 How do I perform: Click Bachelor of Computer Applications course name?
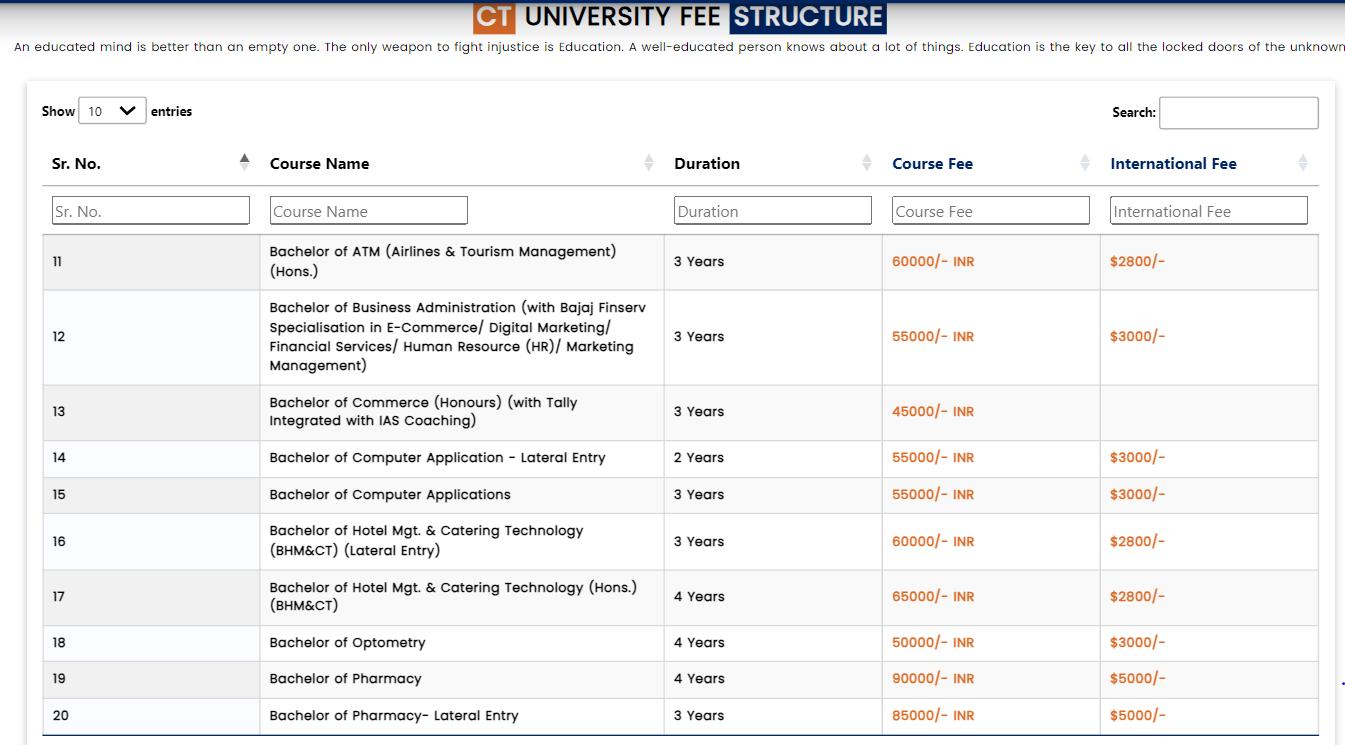[x=390, y=494]
